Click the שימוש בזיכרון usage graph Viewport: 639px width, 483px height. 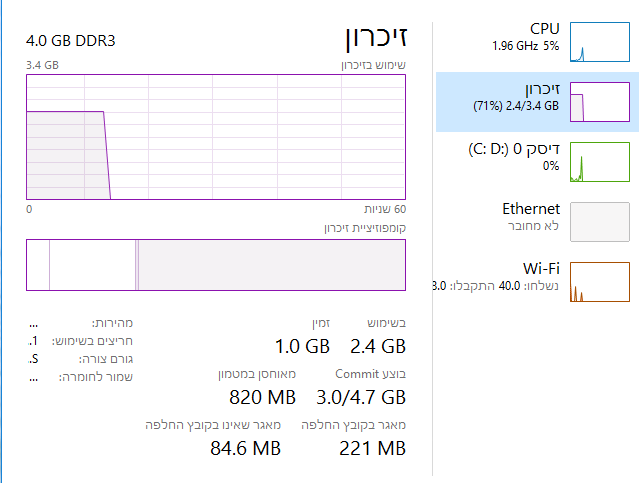click(x=216, y=139)
